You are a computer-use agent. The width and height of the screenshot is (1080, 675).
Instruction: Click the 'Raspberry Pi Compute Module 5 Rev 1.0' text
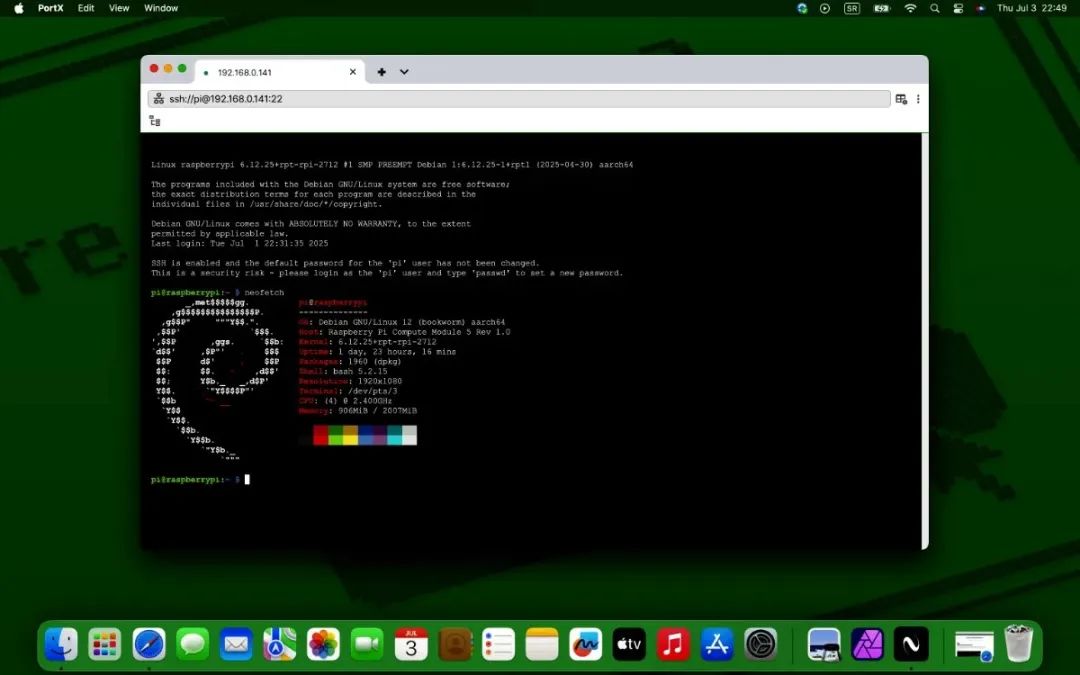pyautogui.click(x=419, y=332)
